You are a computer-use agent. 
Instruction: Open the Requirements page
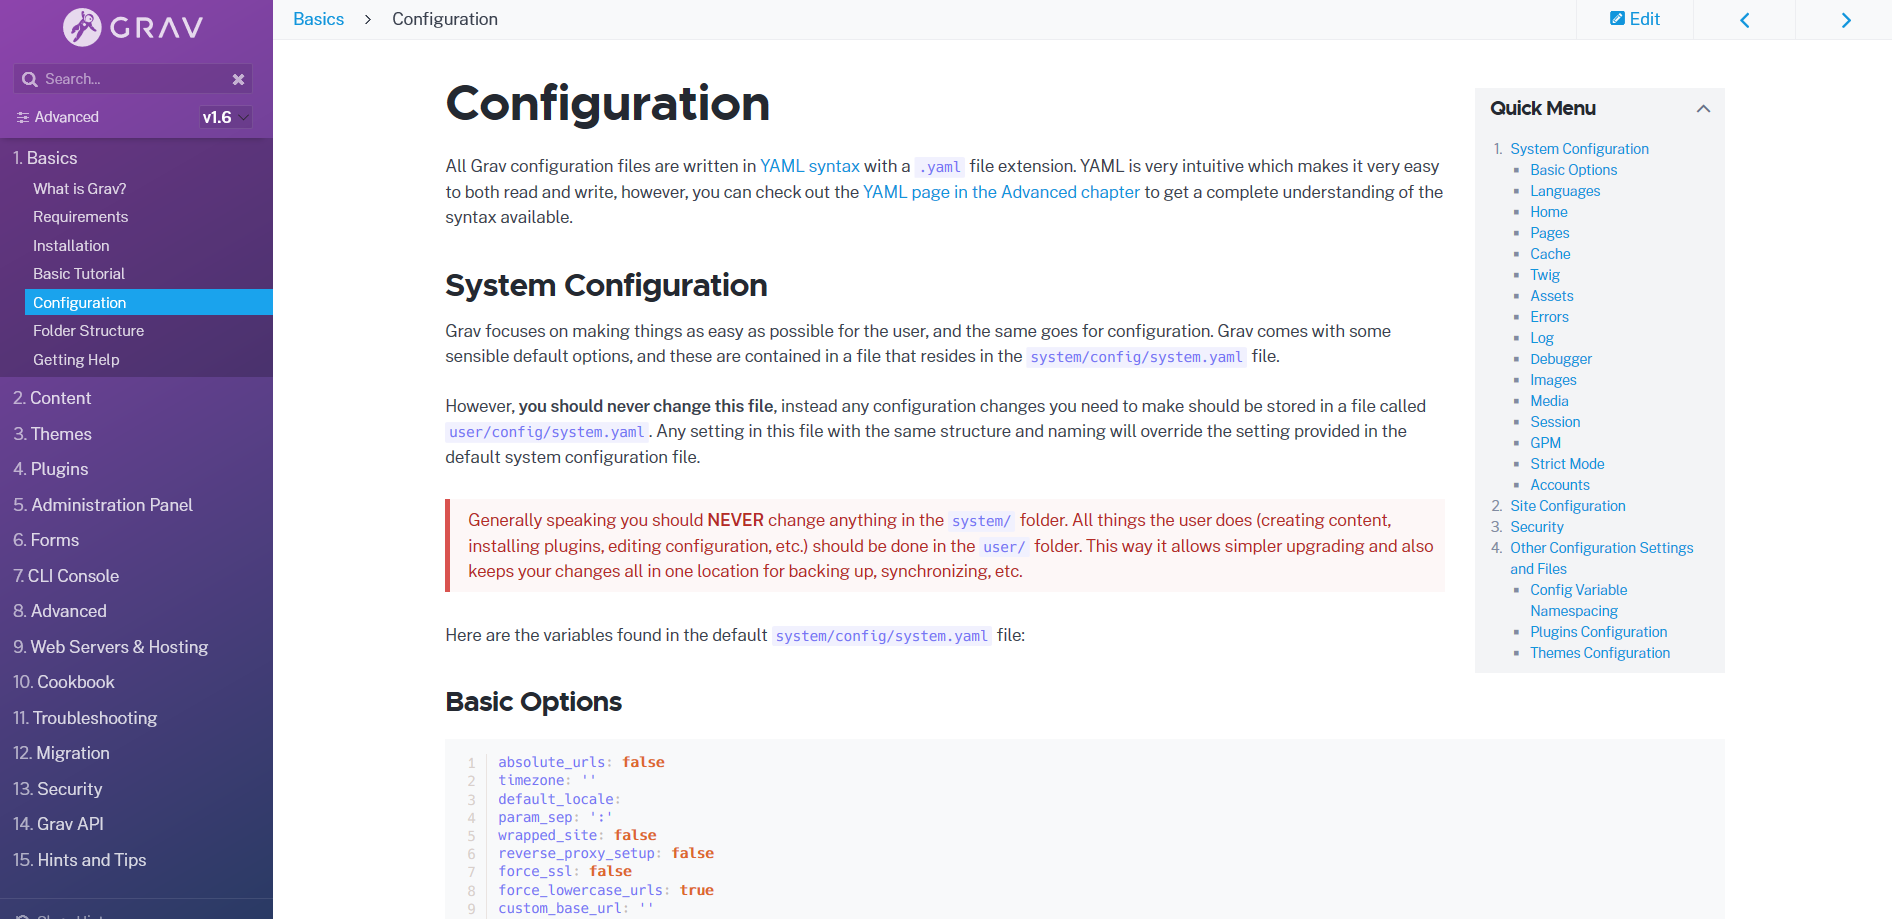[81, 217]
